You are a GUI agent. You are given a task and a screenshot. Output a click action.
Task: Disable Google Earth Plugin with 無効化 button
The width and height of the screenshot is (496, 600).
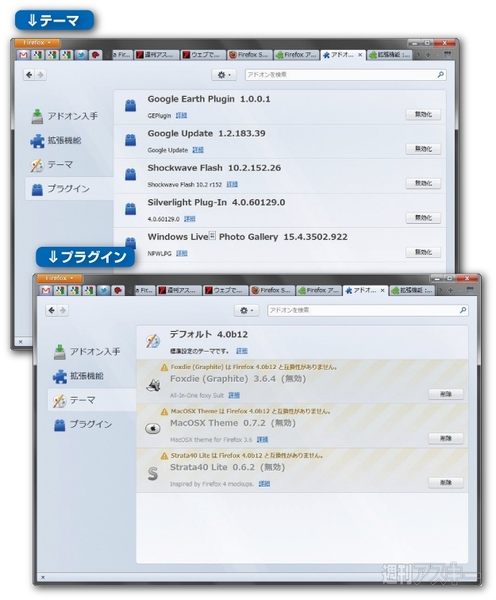tap(423, 114)
